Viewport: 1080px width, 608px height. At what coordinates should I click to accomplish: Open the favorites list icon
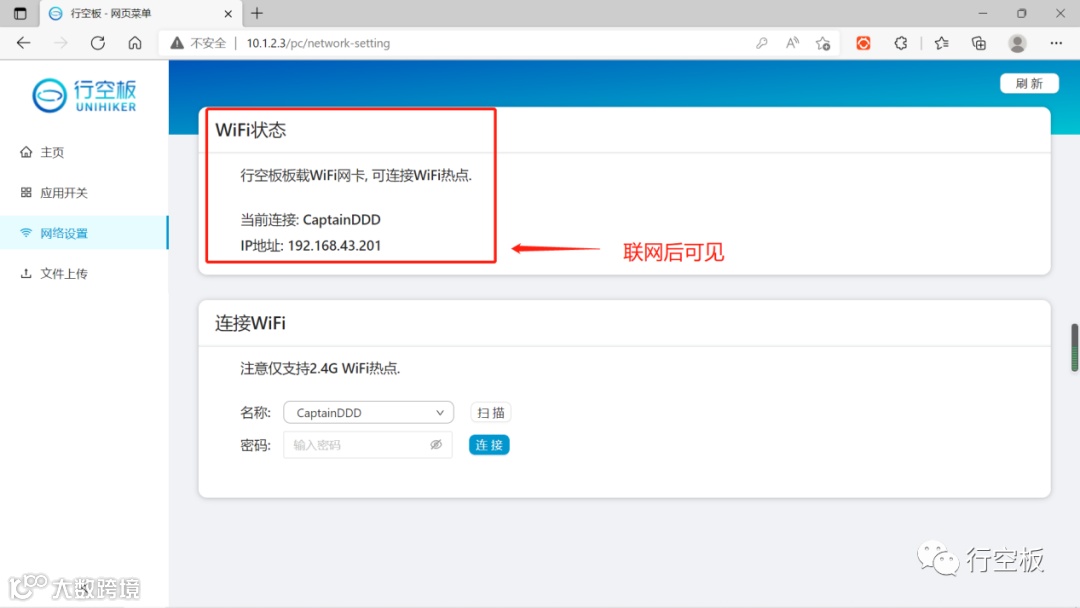click(942, 43)
